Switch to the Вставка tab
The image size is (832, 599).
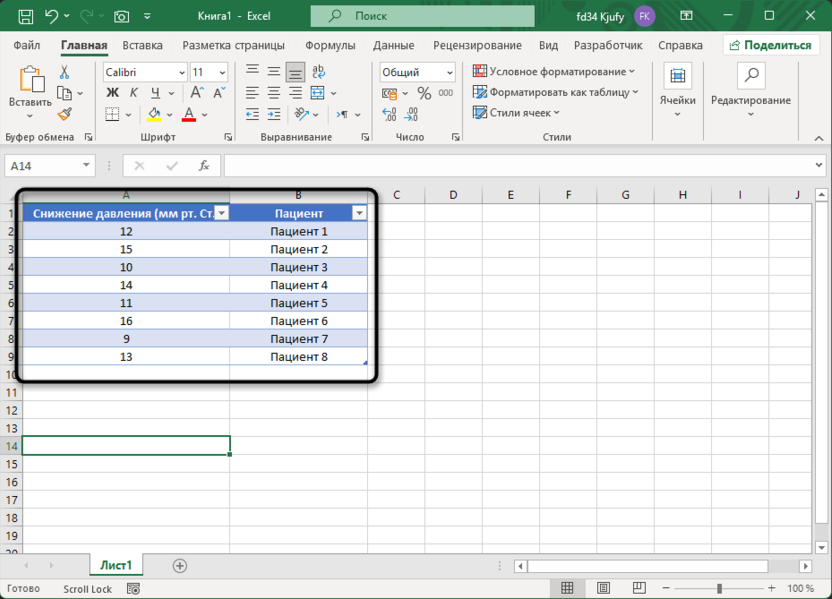pos(142,45)
